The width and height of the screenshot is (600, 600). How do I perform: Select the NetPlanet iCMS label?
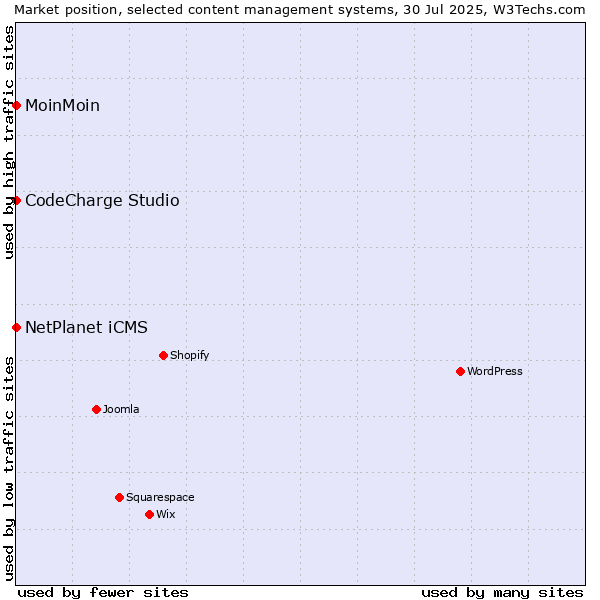[x=86, y=328]
